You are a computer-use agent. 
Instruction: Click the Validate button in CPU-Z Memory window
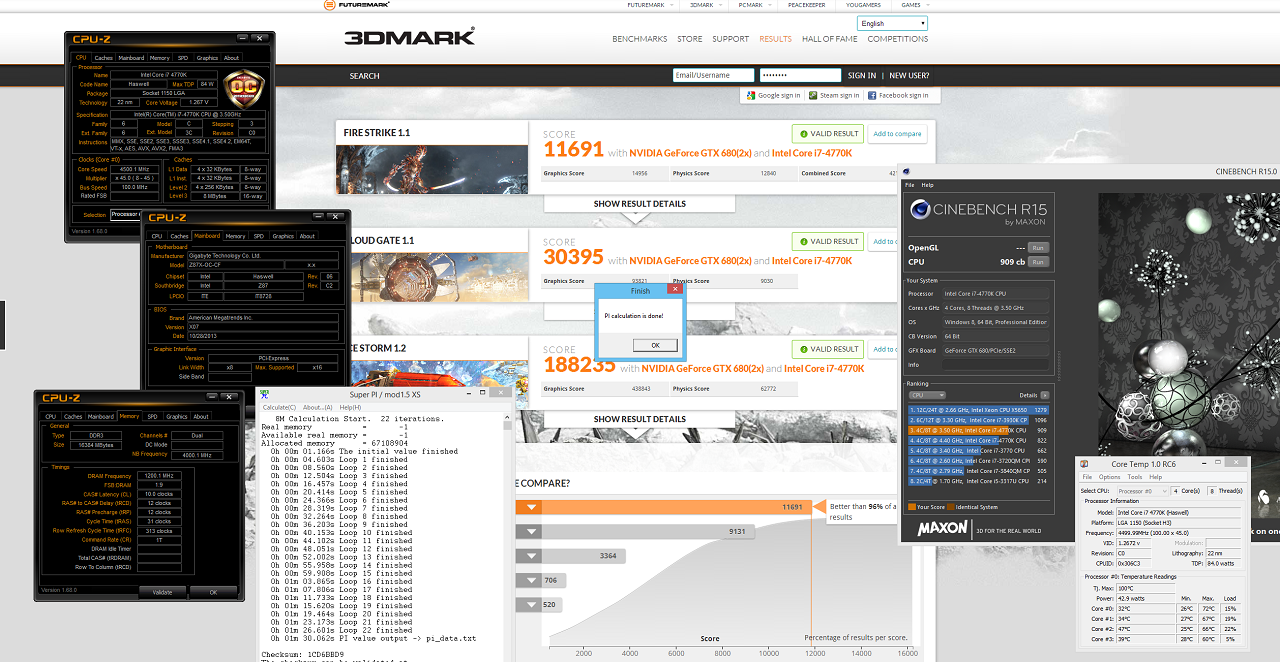(x=162, y=592)
